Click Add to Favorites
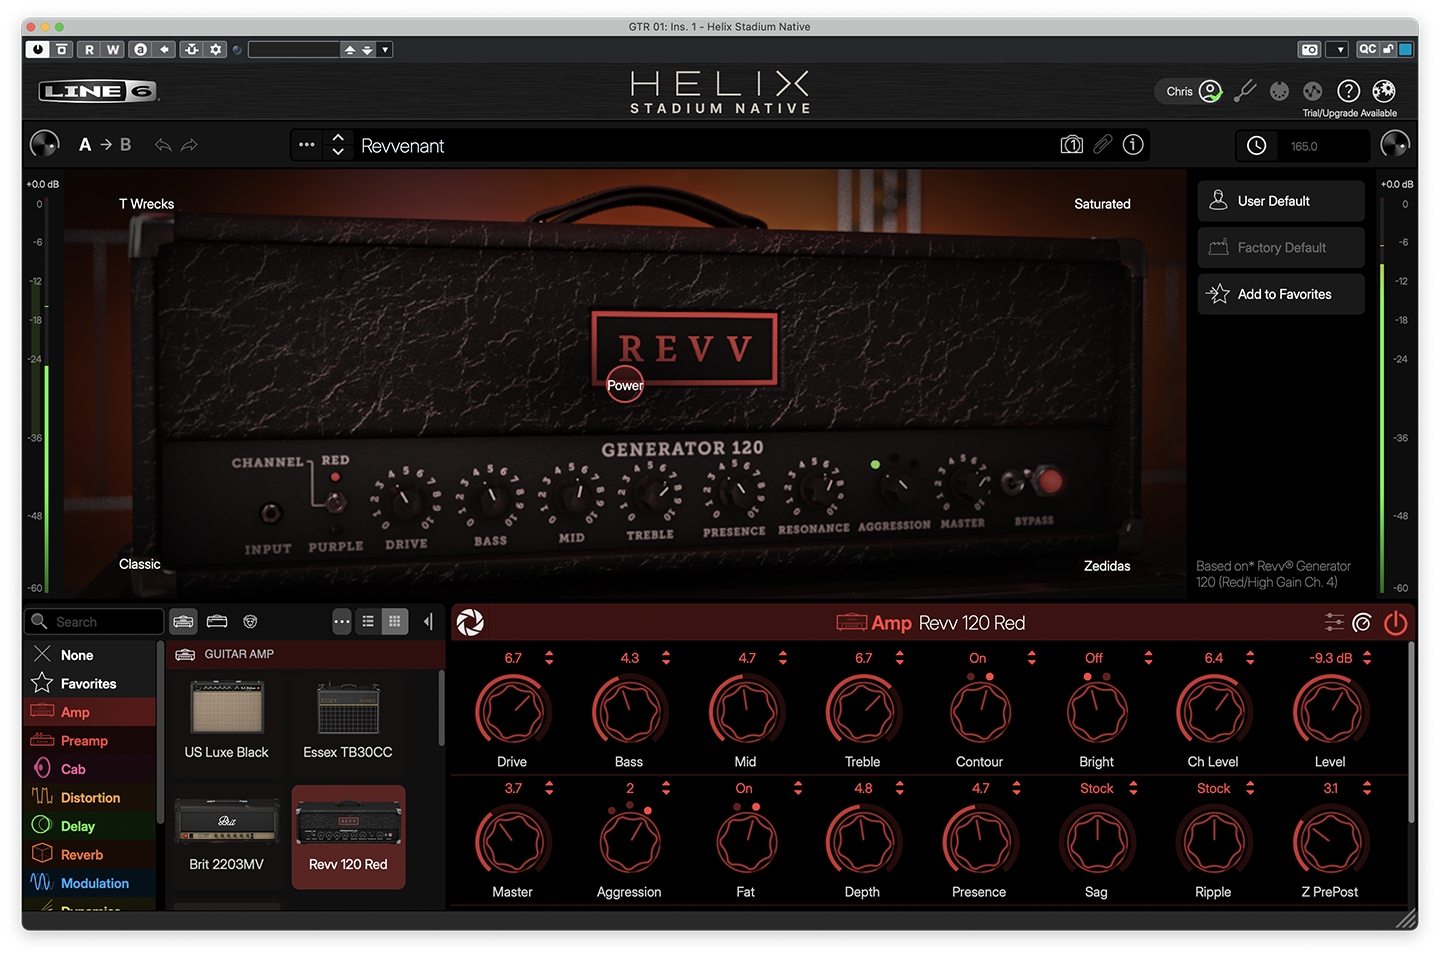 (x=1281, y=294)
